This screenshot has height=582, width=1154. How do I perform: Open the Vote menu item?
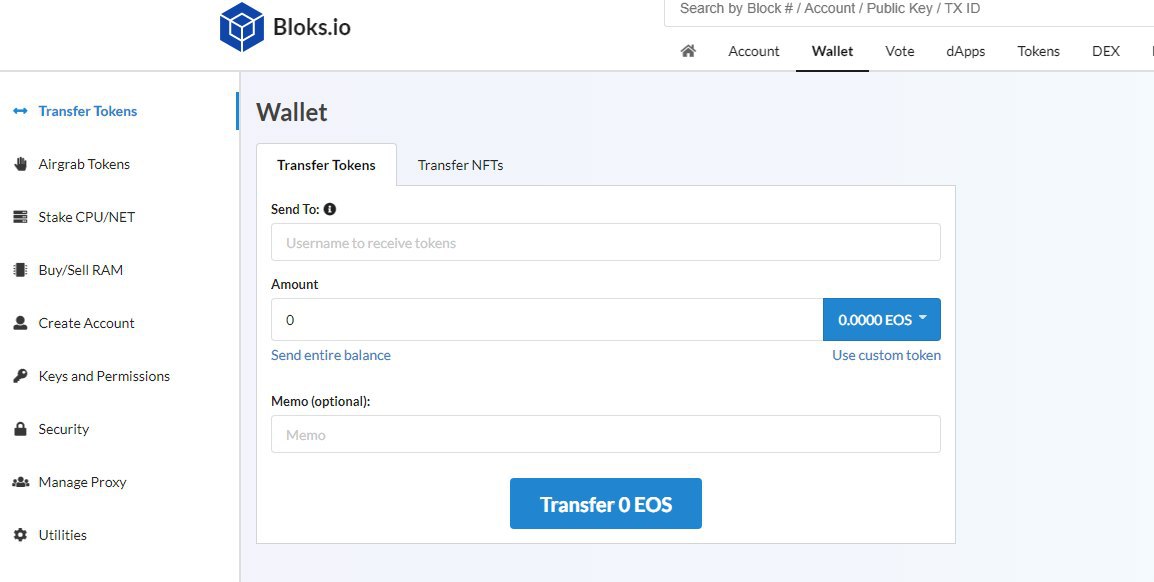click(x=899, y=51)
